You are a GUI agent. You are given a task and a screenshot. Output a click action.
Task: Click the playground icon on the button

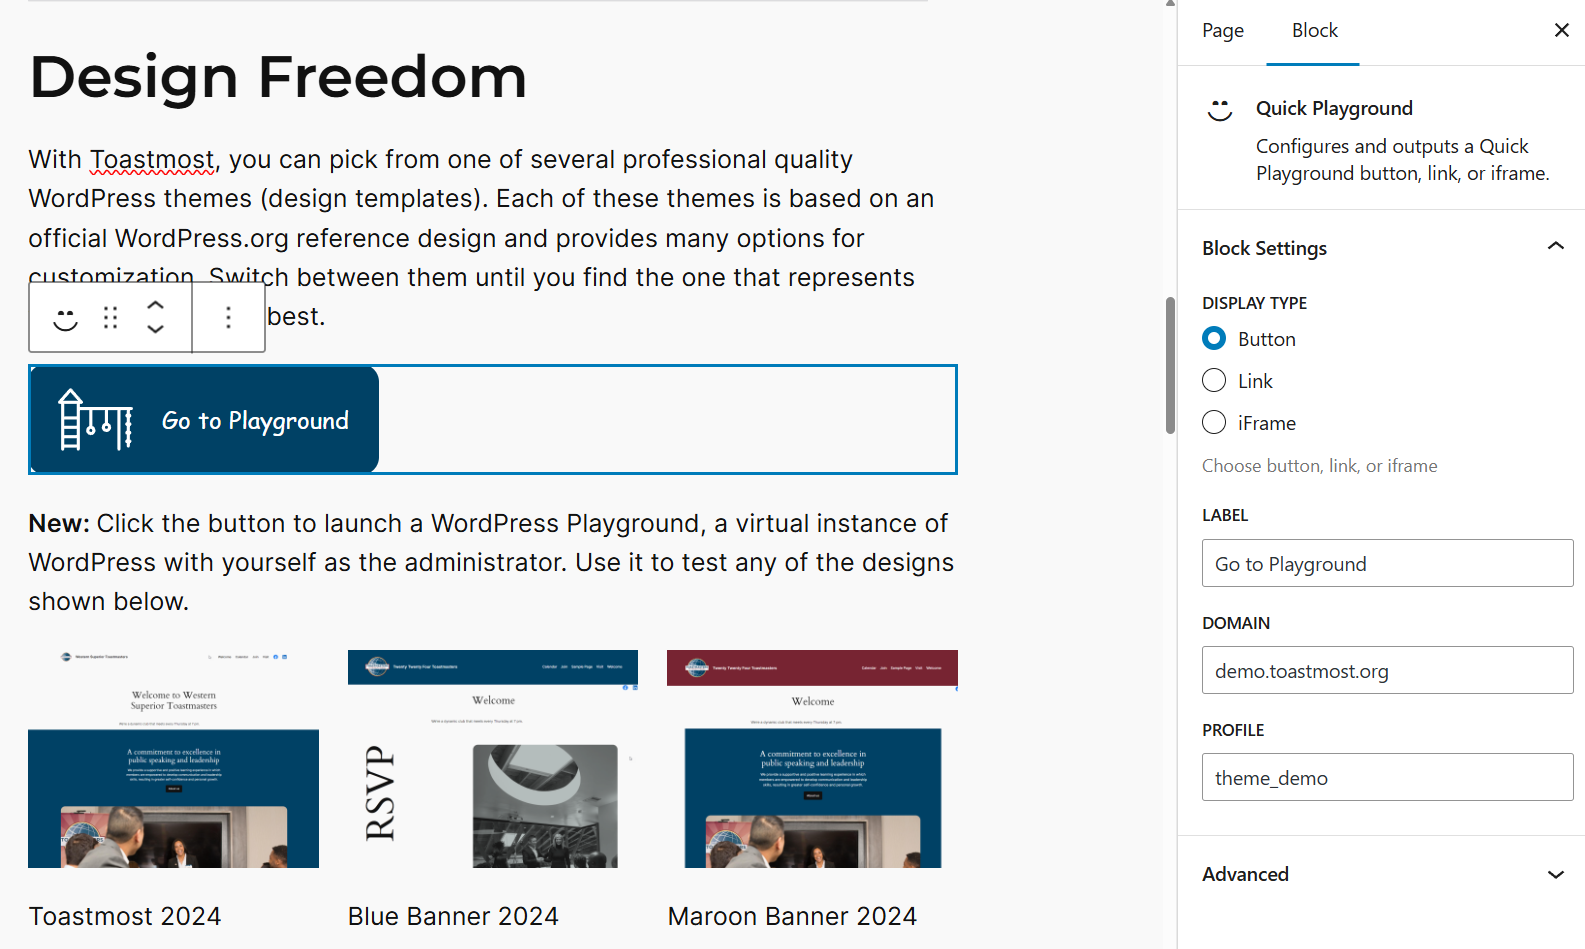coord(96,420)
